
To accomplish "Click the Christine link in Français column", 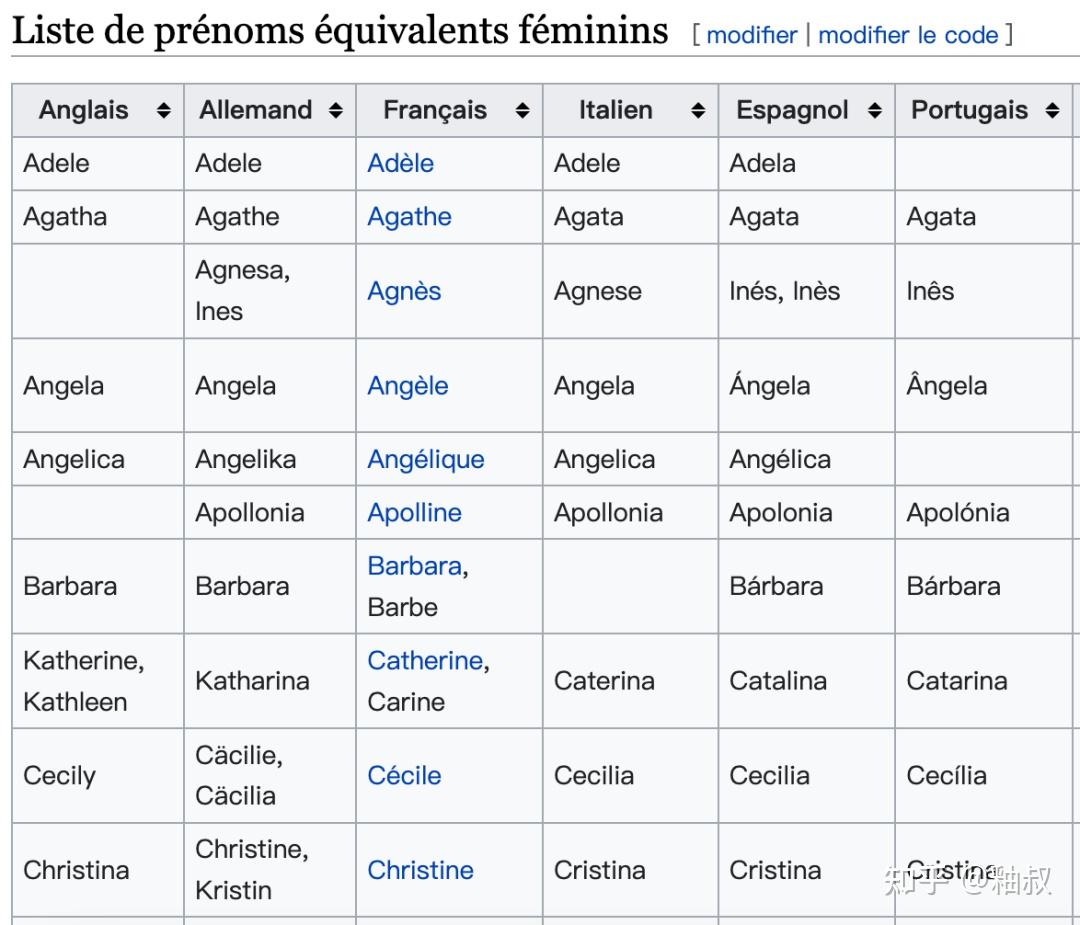I will (x=420, y=870).
